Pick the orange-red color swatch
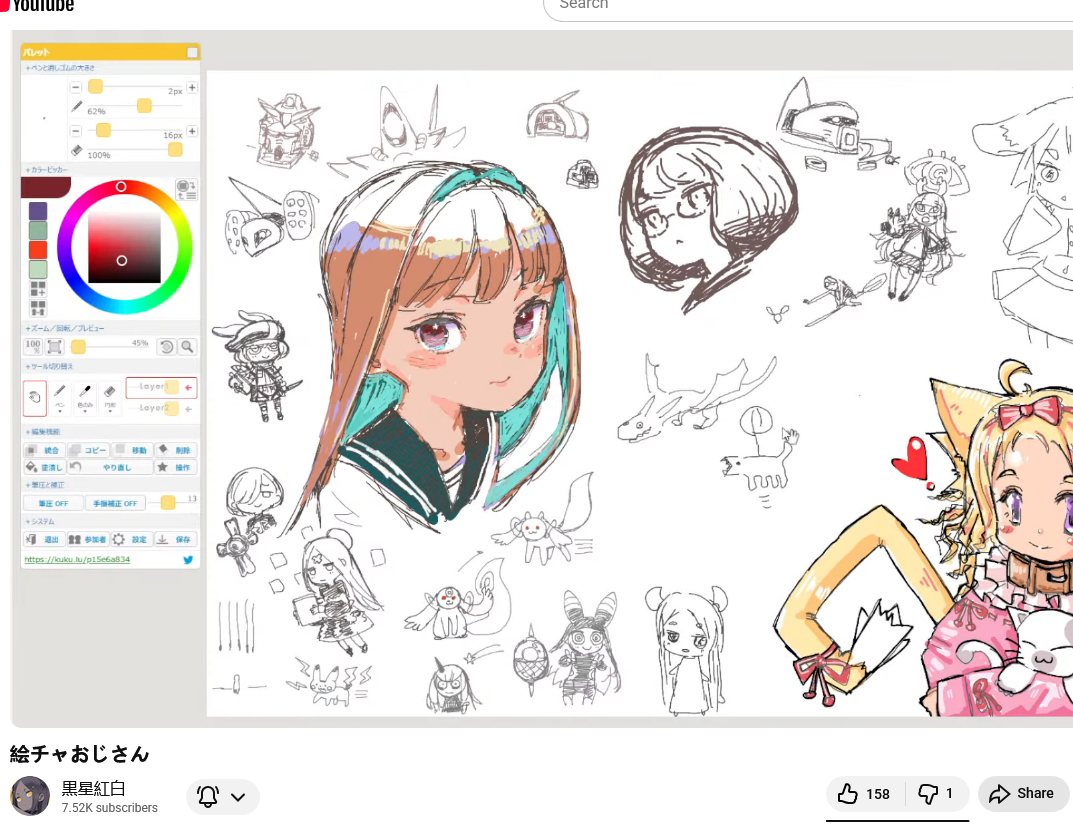The image size is (1073, 825). click(38, 250)
